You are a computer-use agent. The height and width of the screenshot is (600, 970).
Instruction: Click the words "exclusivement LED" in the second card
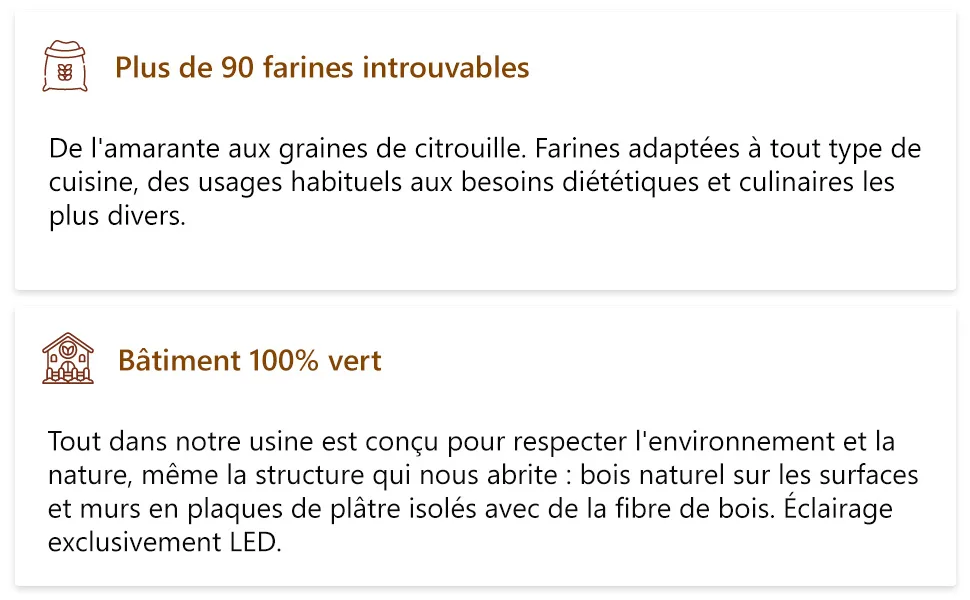click(x=163, y=542)
